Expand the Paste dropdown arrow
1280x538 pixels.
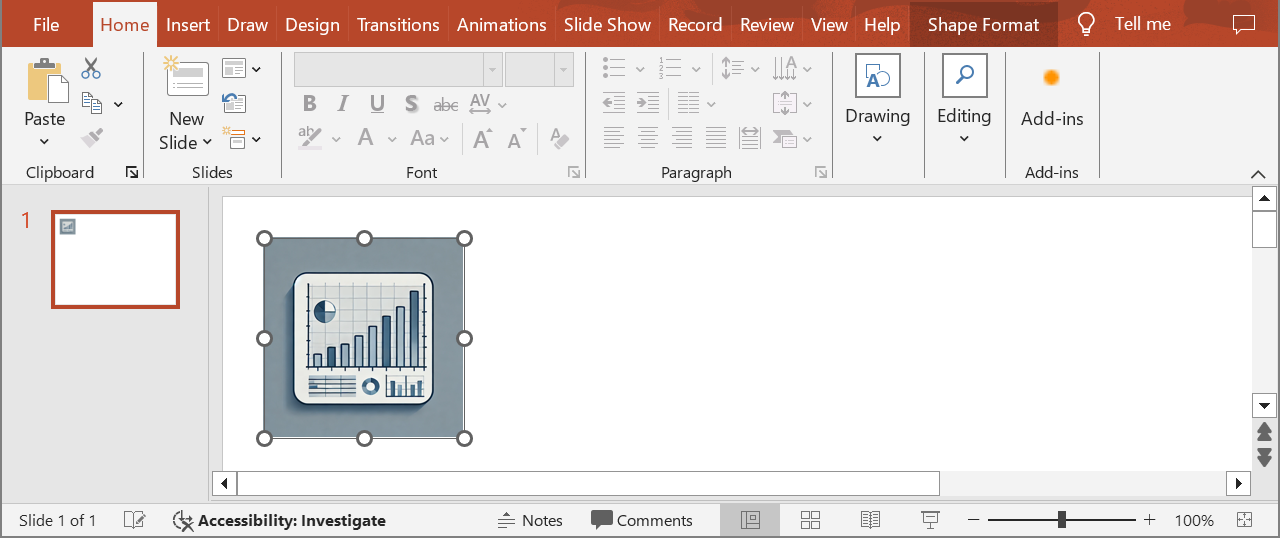coord(45,141)
